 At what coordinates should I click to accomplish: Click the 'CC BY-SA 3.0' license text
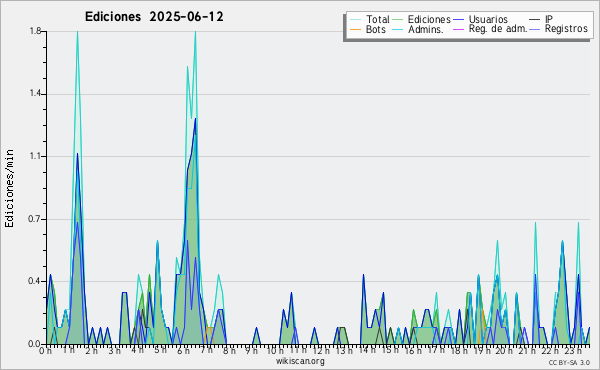(569, 362)
